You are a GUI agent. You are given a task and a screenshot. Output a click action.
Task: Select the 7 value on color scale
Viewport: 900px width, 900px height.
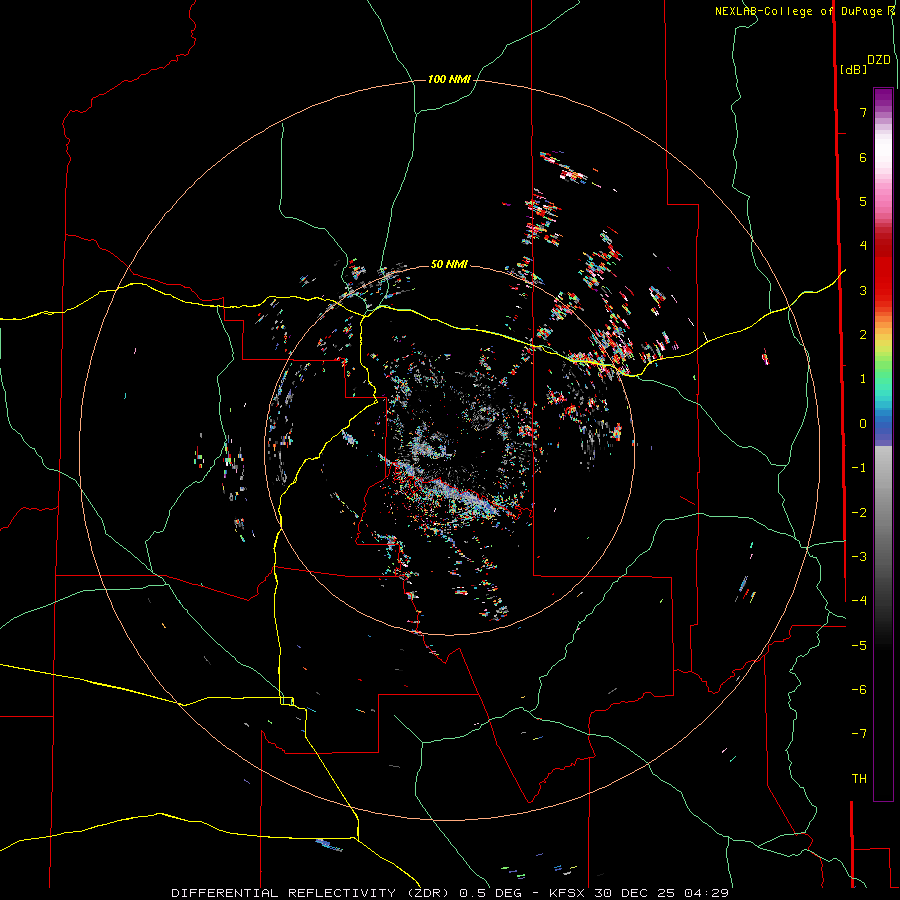pyautogui.click(x=863, y=112)
